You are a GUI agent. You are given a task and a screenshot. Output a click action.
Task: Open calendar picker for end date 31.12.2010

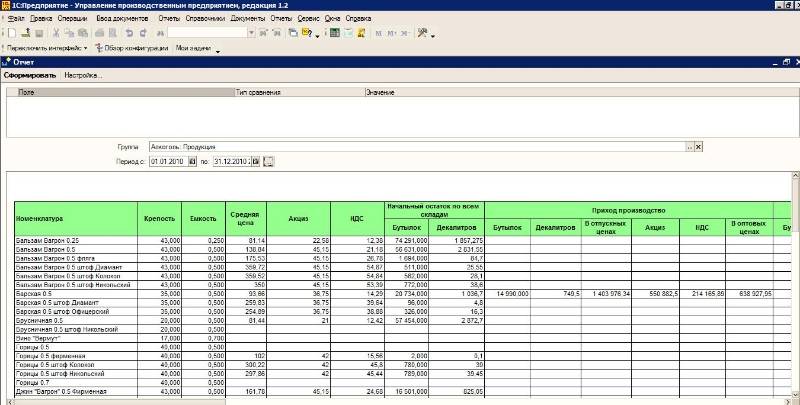pyautogui.click(x=255, y=160)
